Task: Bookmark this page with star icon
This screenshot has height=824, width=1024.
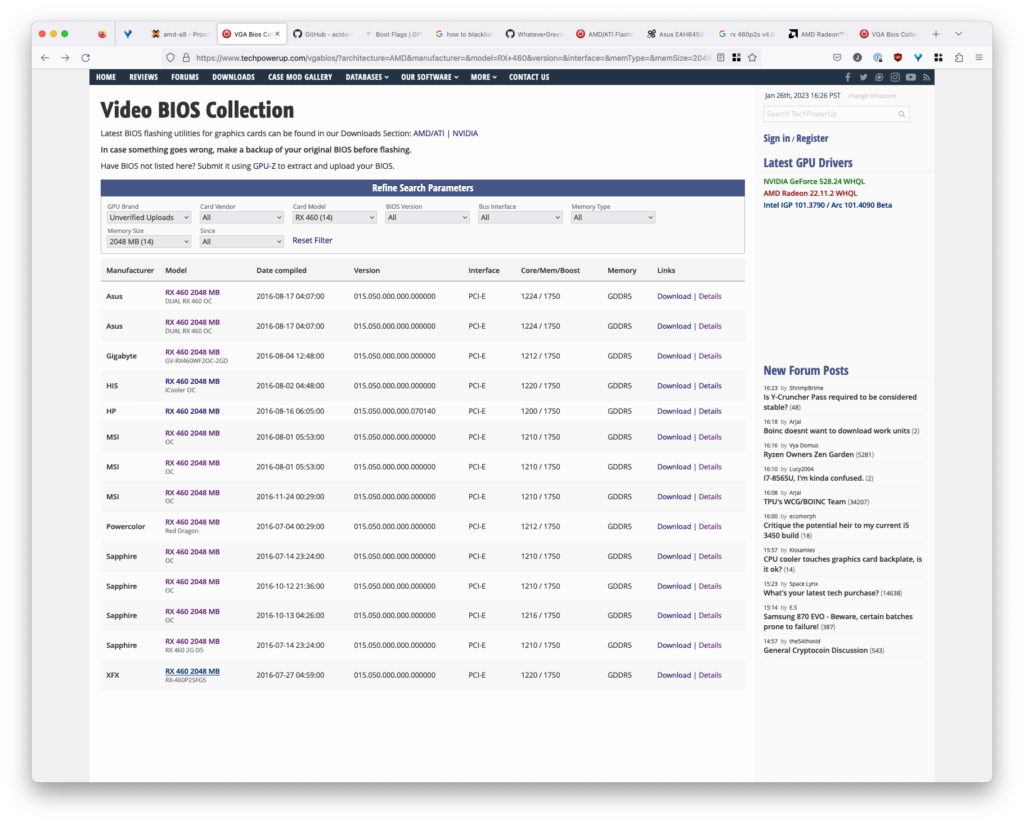Action: [x=752, y=58]
